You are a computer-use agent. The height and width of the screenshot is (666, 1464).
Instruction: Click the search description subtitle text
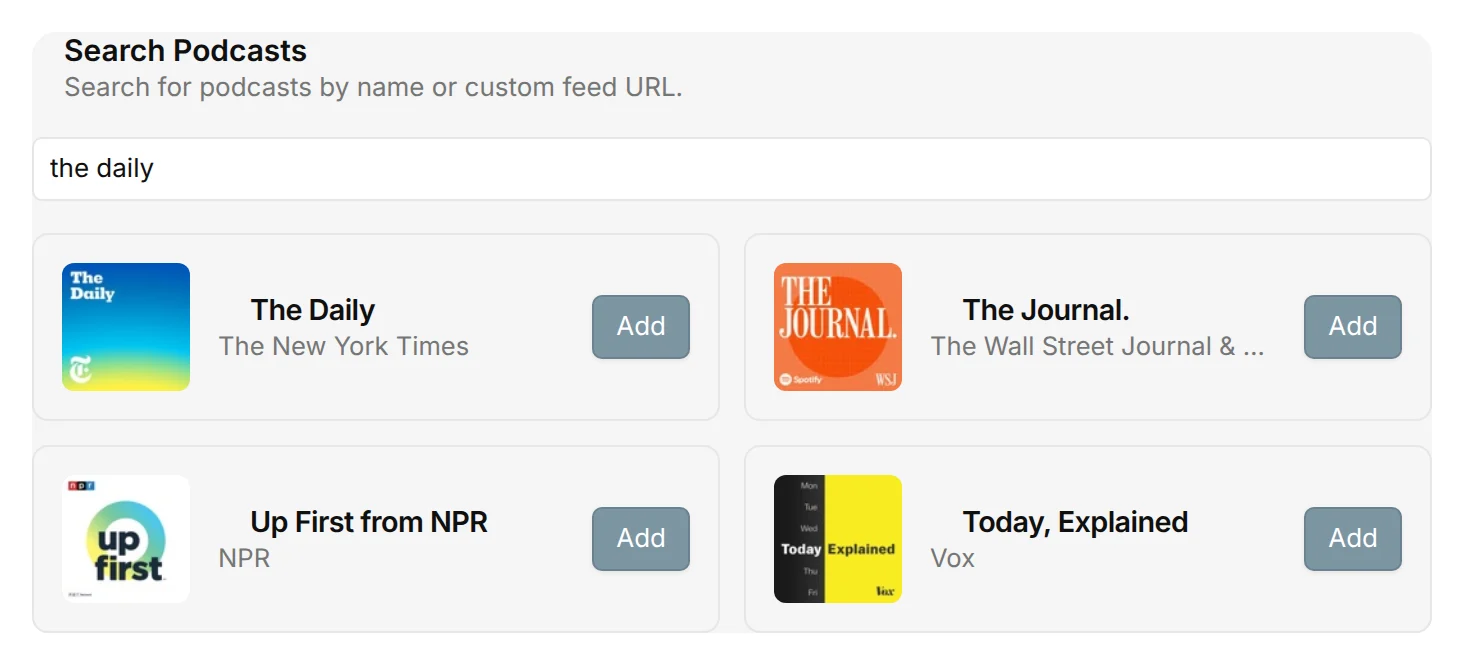tap(373, 87)
